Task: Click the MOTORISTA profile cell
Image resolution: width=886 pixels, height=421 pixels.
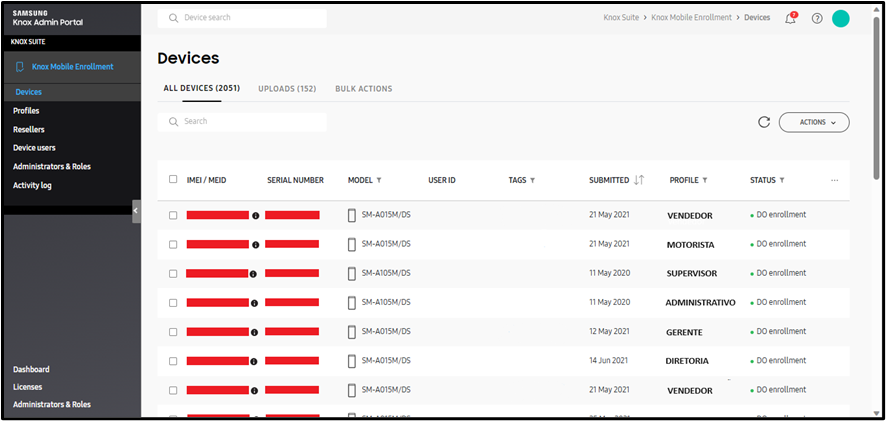Action: [690, 245]
